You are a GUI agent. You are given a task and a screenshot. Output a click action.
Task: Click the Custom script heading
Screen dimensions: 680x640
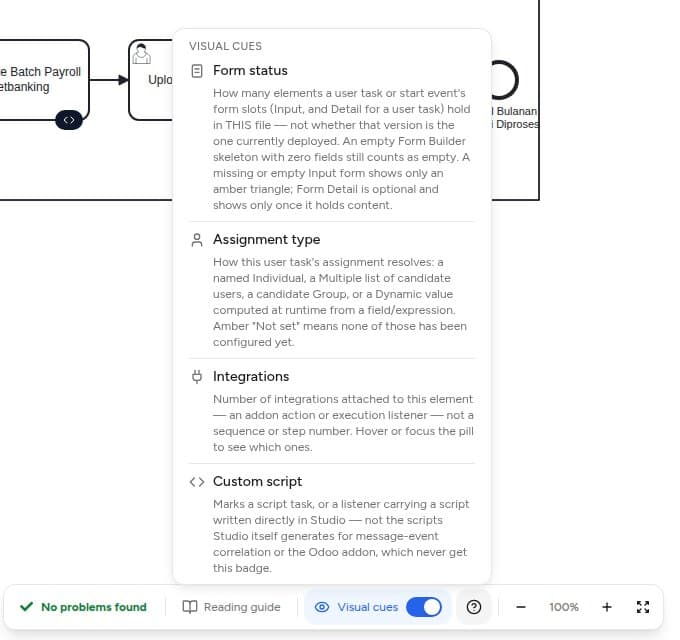pos(257,482)
